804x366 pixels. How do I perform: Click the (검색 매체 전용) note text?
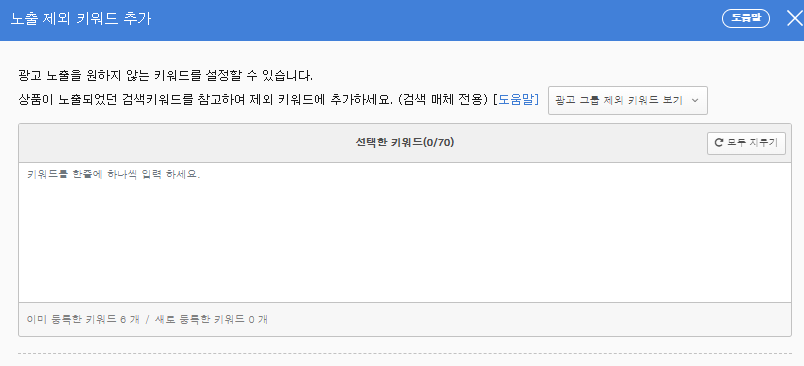coord(440,100)
